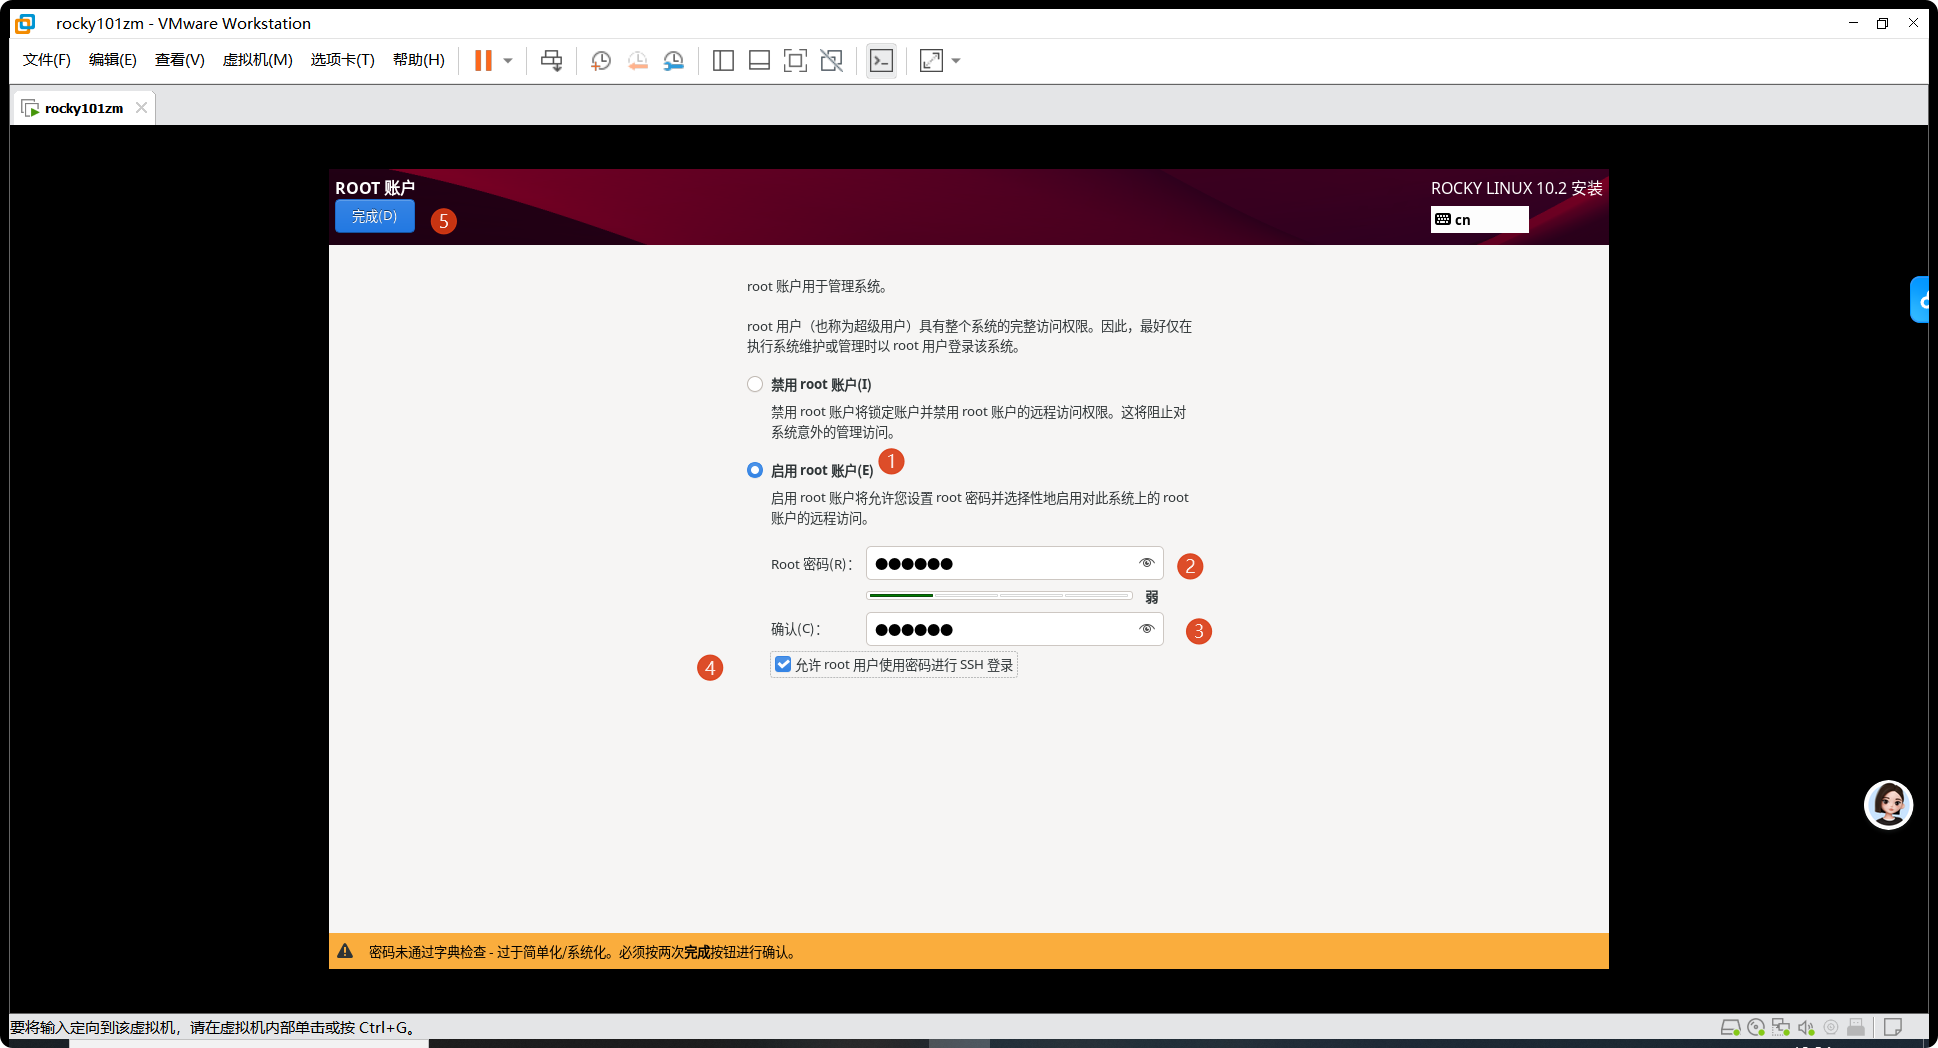Click the sound card status icon
The height and width of the screenshot is (1048, 1938).
1806,1027
